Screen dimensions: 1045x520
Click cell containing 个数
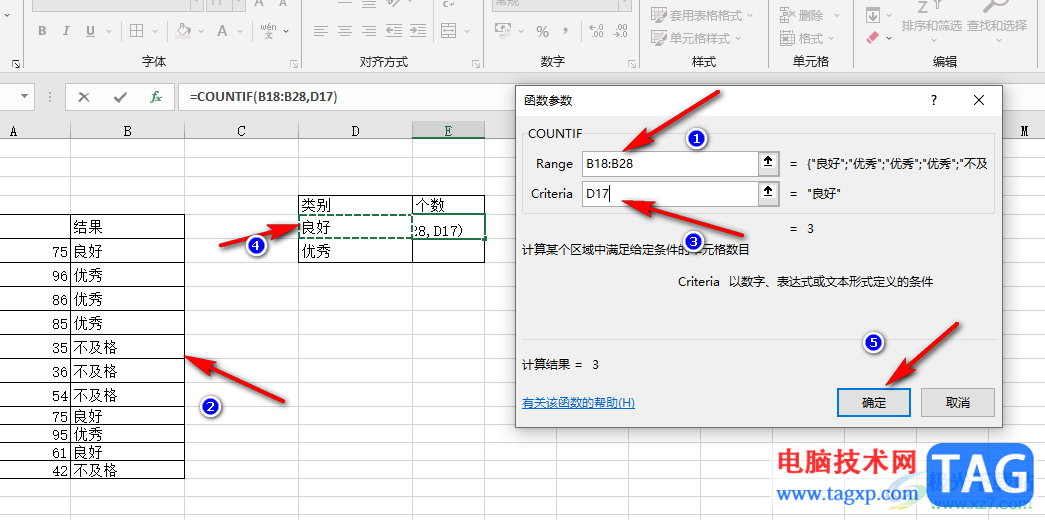[x=449, y=205]
